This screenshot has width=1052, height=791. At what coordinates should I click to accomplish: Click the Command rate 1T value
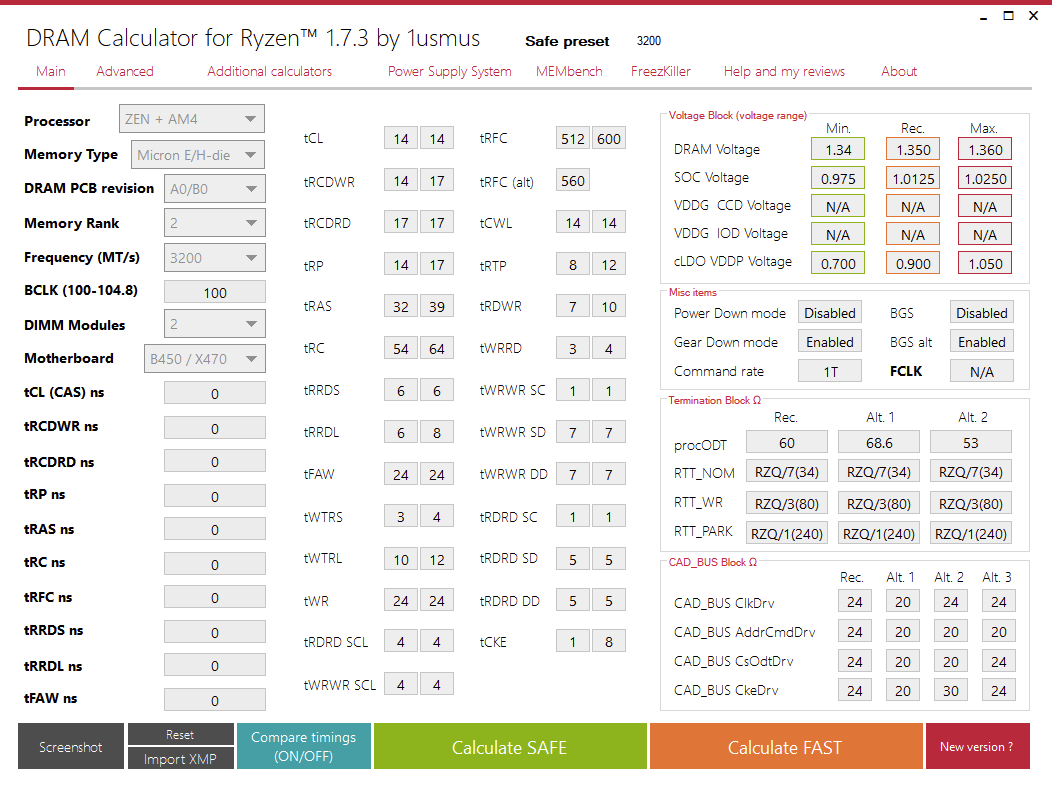pos(830,371)
